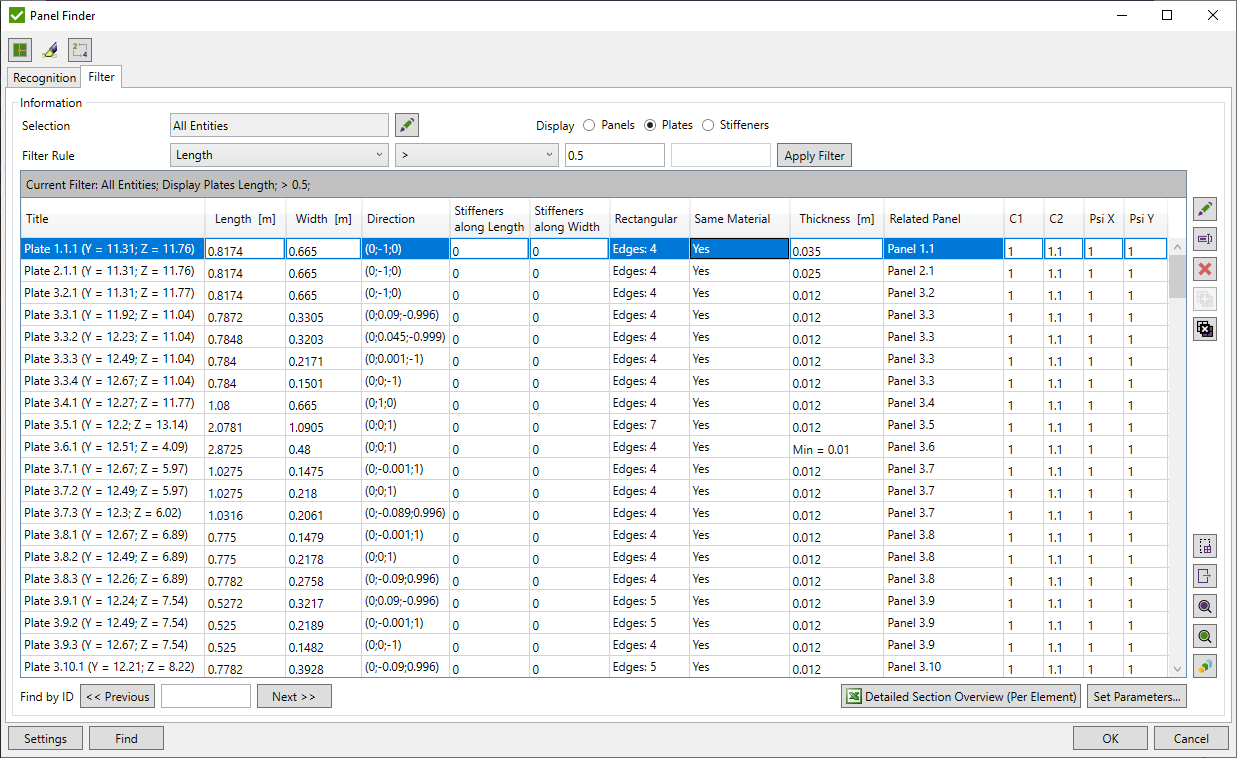
Task: Open Detailed Section Overview Per Element
Action: pyautogui.click(x=959, y=696)
